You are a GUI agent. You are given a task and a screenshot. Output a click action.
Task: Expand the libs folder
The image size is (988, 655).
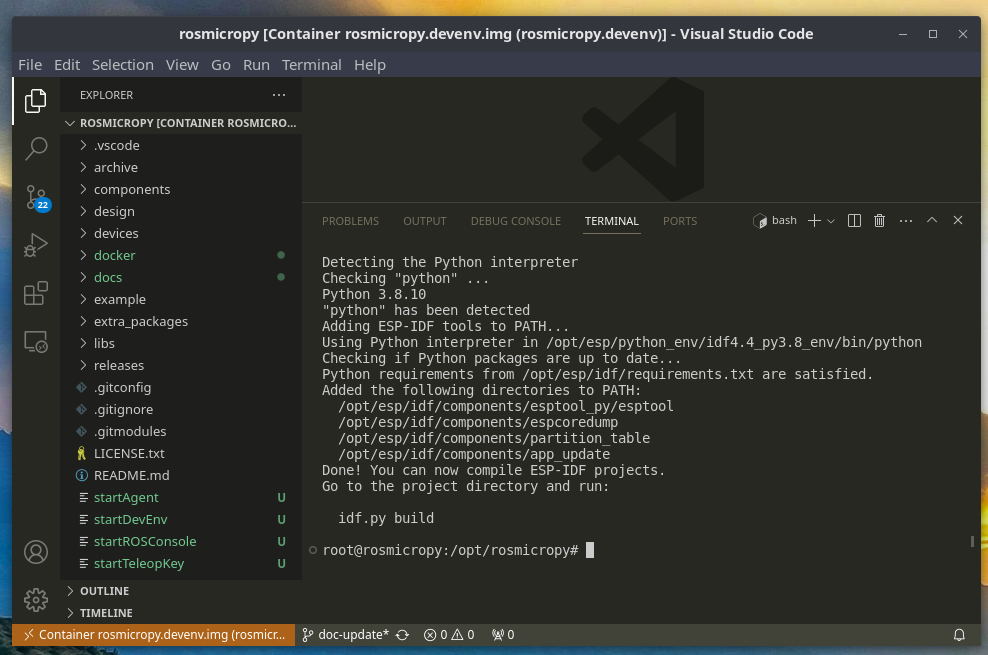(181, 344)
